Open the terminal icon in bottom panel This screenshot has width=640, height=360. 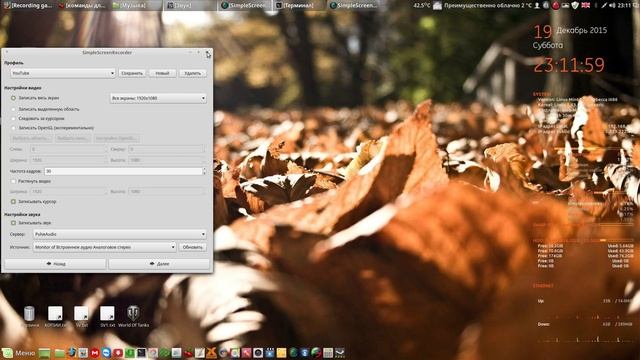tap(141, 353)
